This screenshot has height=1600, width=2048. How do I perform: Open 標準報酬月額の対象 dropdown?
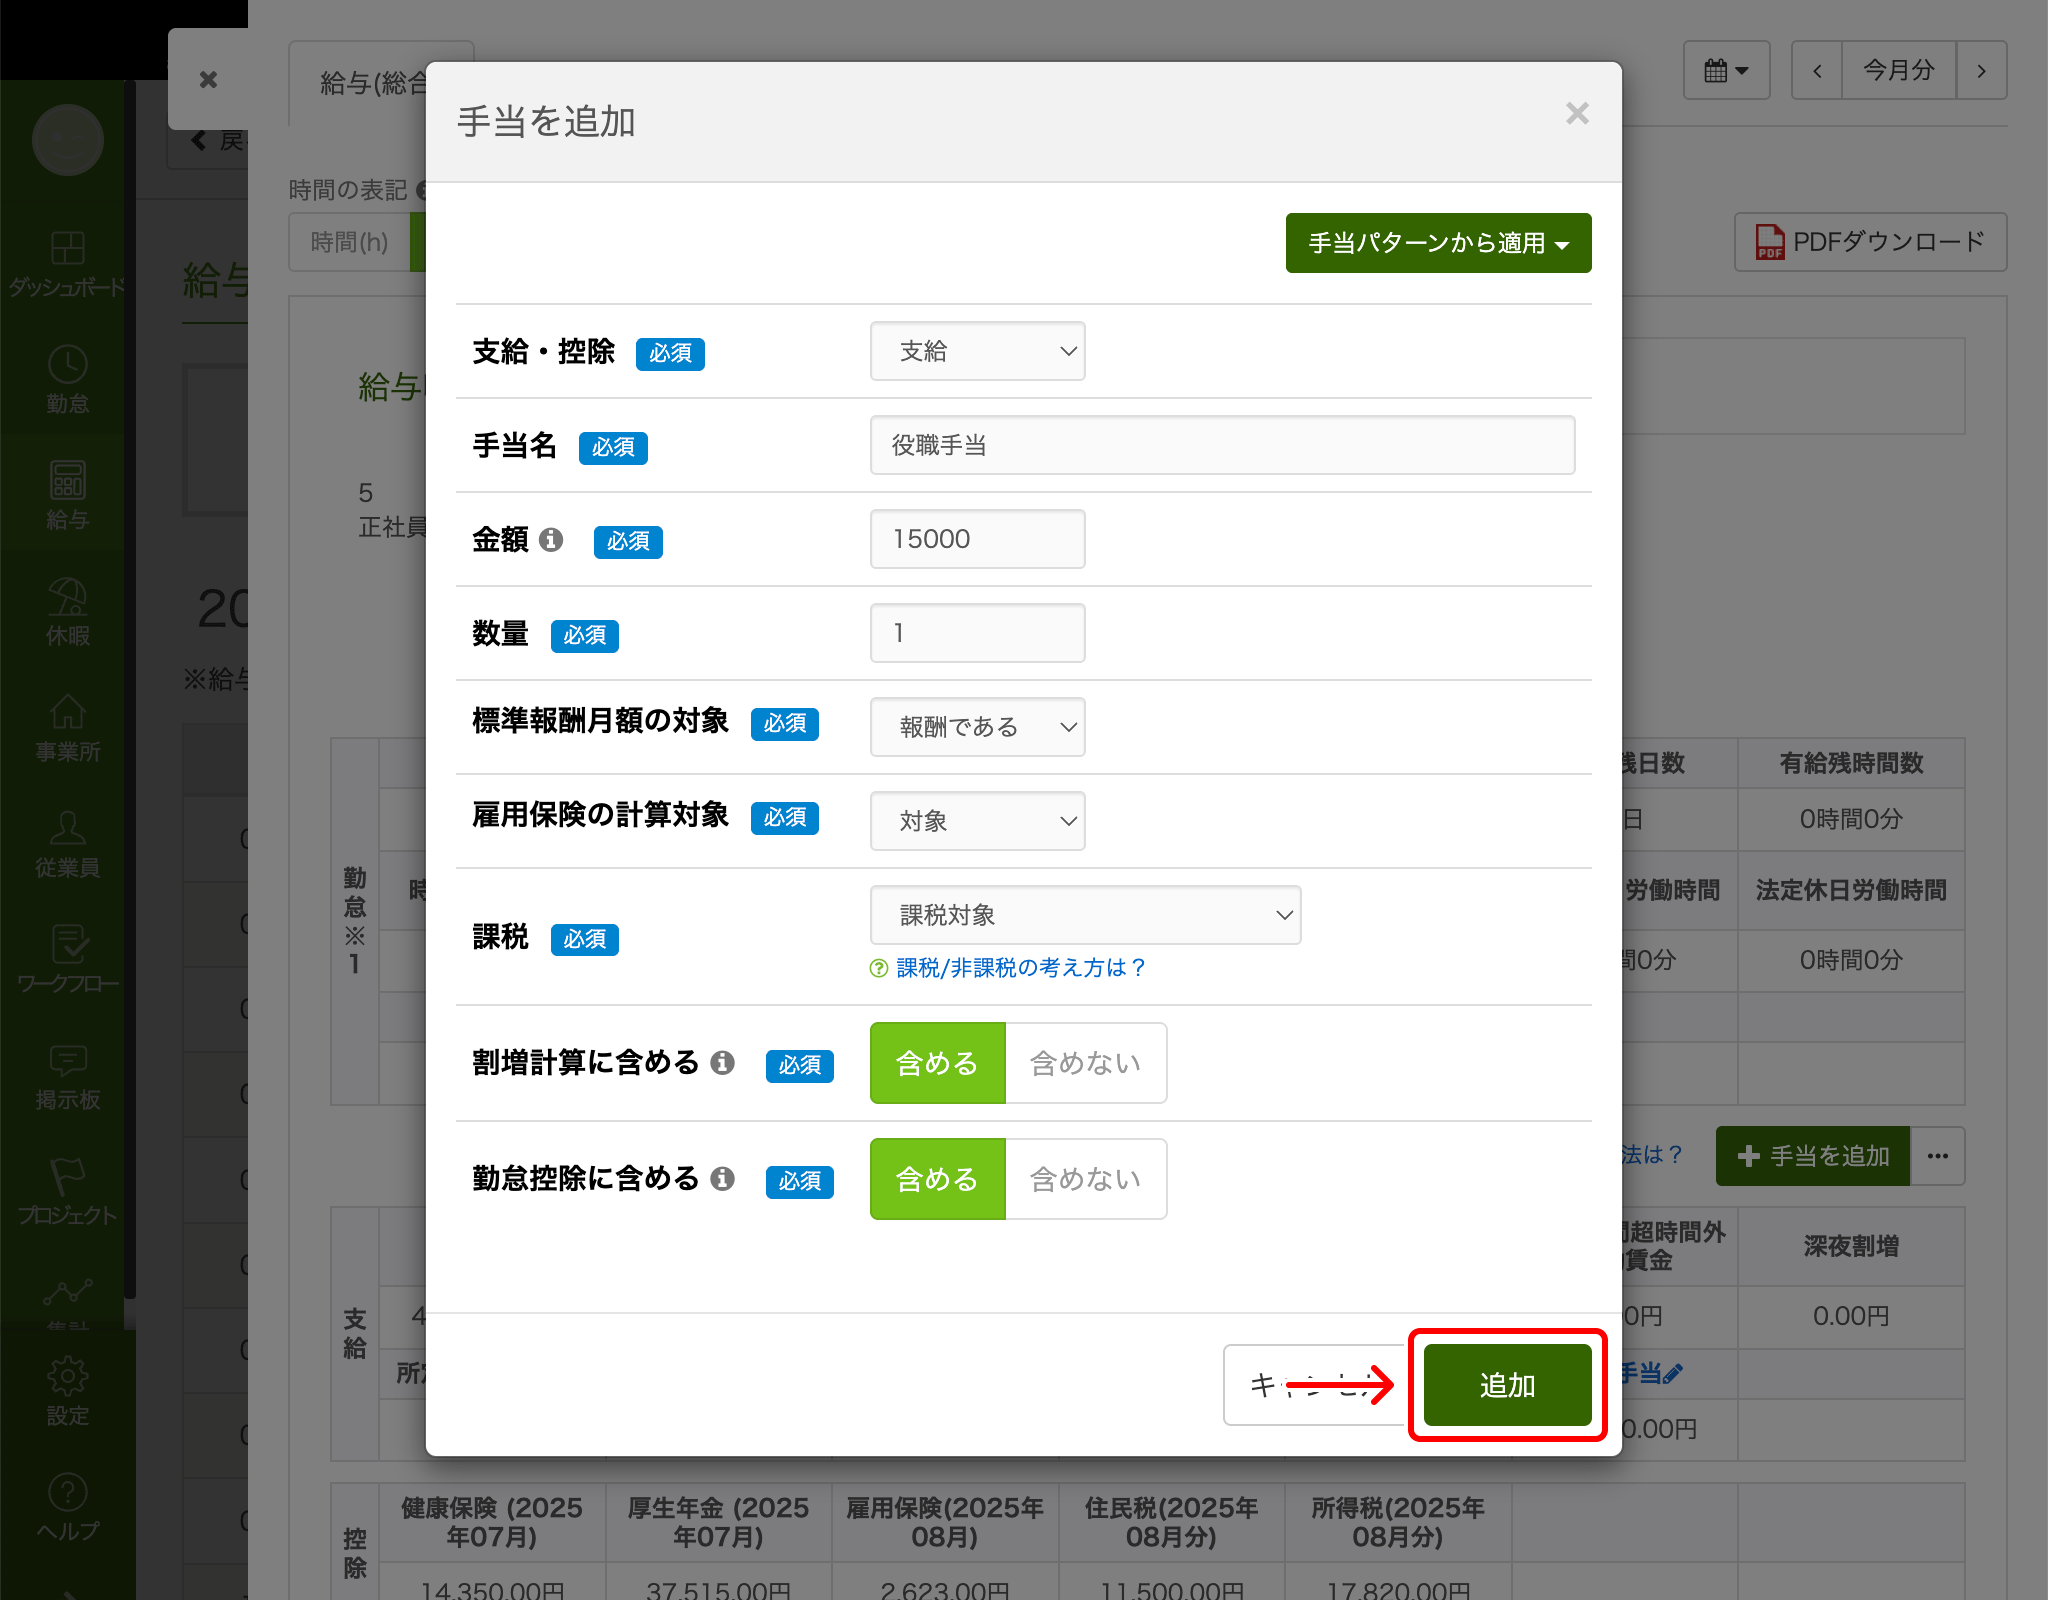coord(977,727)
